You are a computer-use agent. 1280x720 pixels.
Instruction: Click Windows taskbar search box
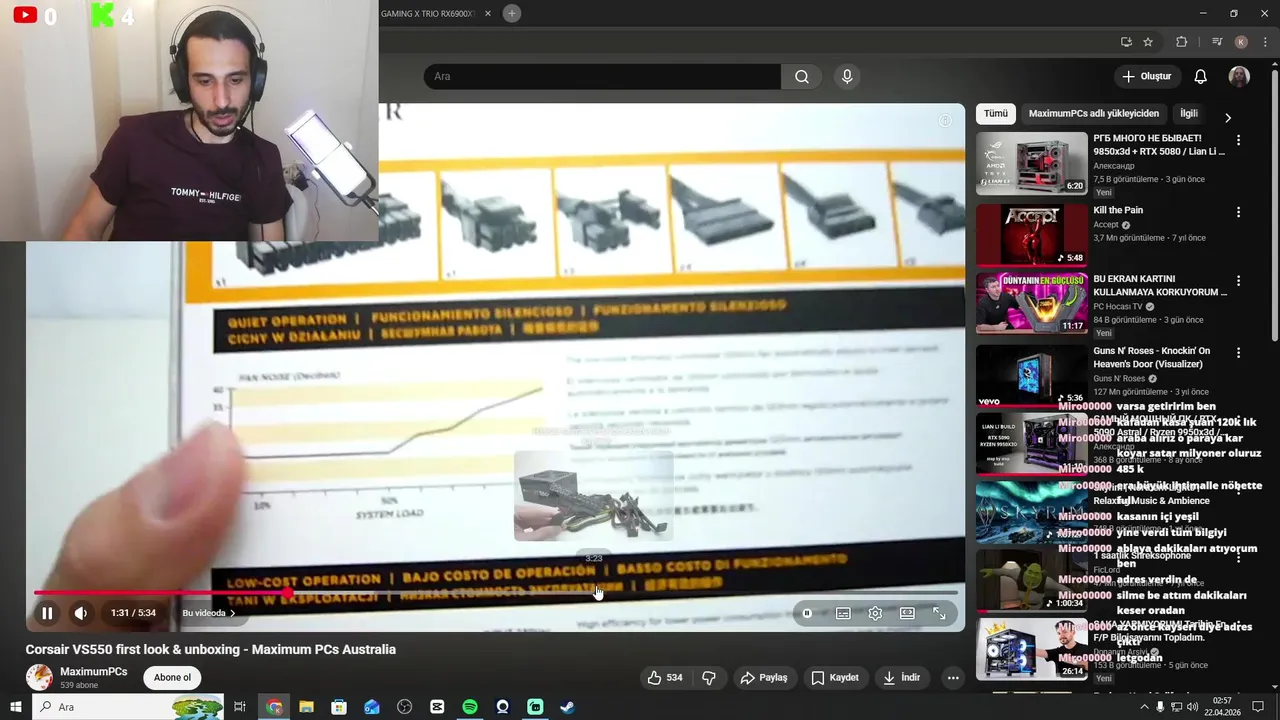pyautogui.click(x=128, y=707)
